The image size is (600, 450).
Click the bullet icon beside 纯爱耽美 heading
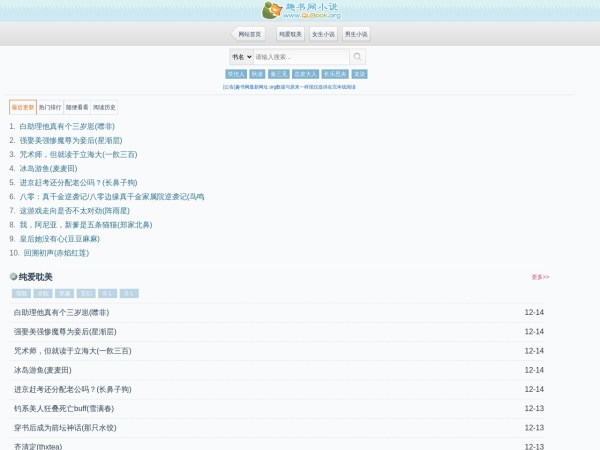click(13, 277)
